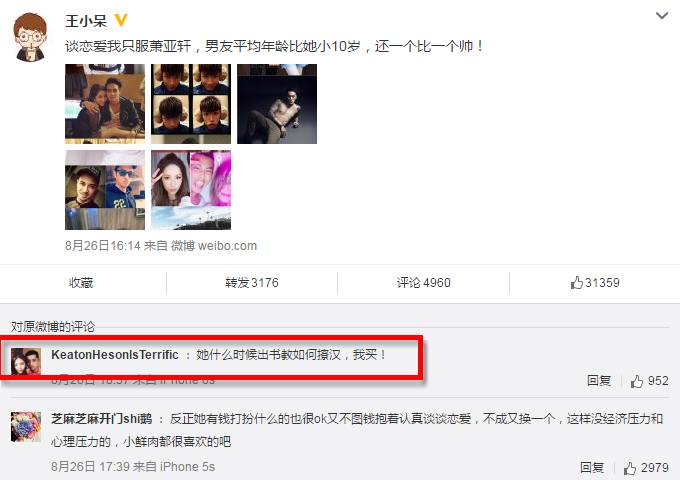Viewport: 680px width, 480px height.
Task: Like the post with 31359 thumbs-up
Action: 595,283
